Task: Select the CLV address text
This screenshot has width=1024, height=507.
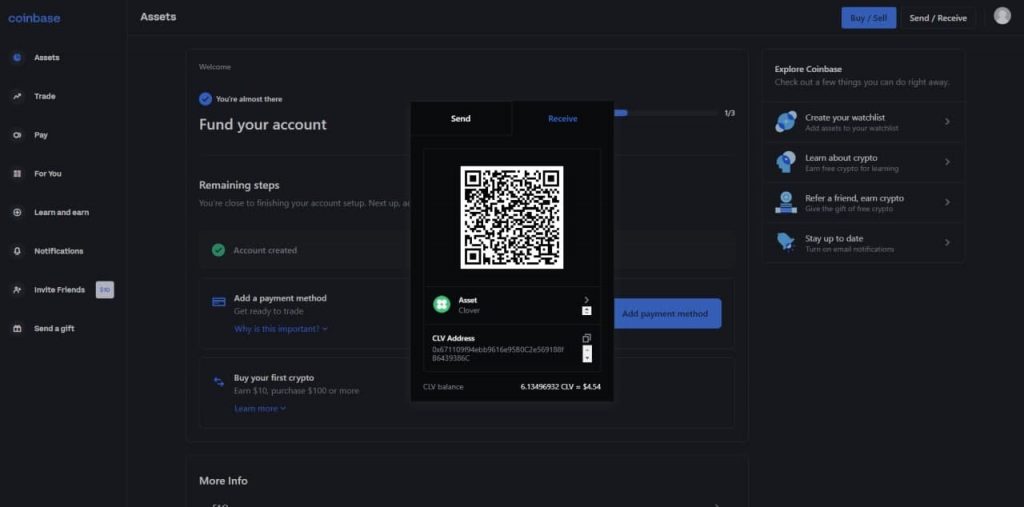Action: point(498,353)
